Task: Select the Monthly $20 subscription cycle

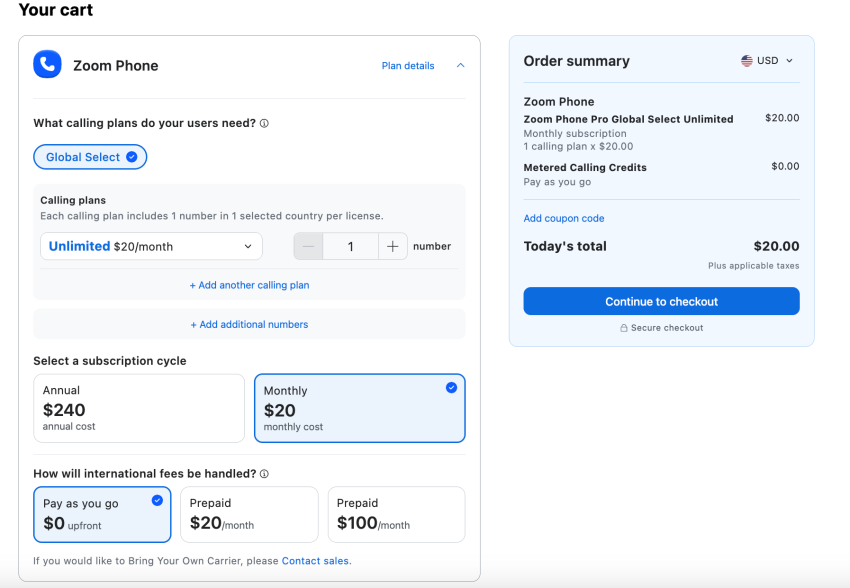Action: [359, 408]
